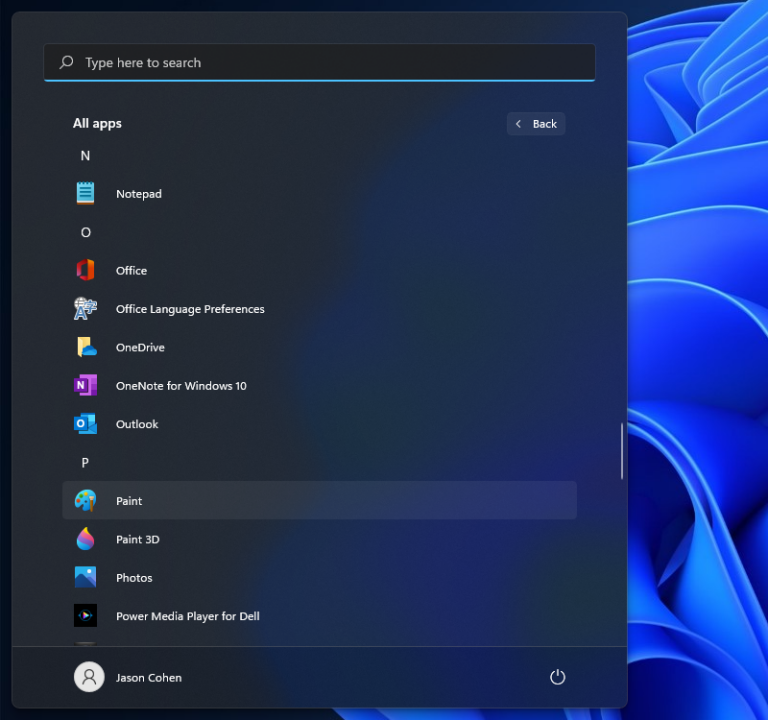Select the letter N section header

[x=85, y=156]
